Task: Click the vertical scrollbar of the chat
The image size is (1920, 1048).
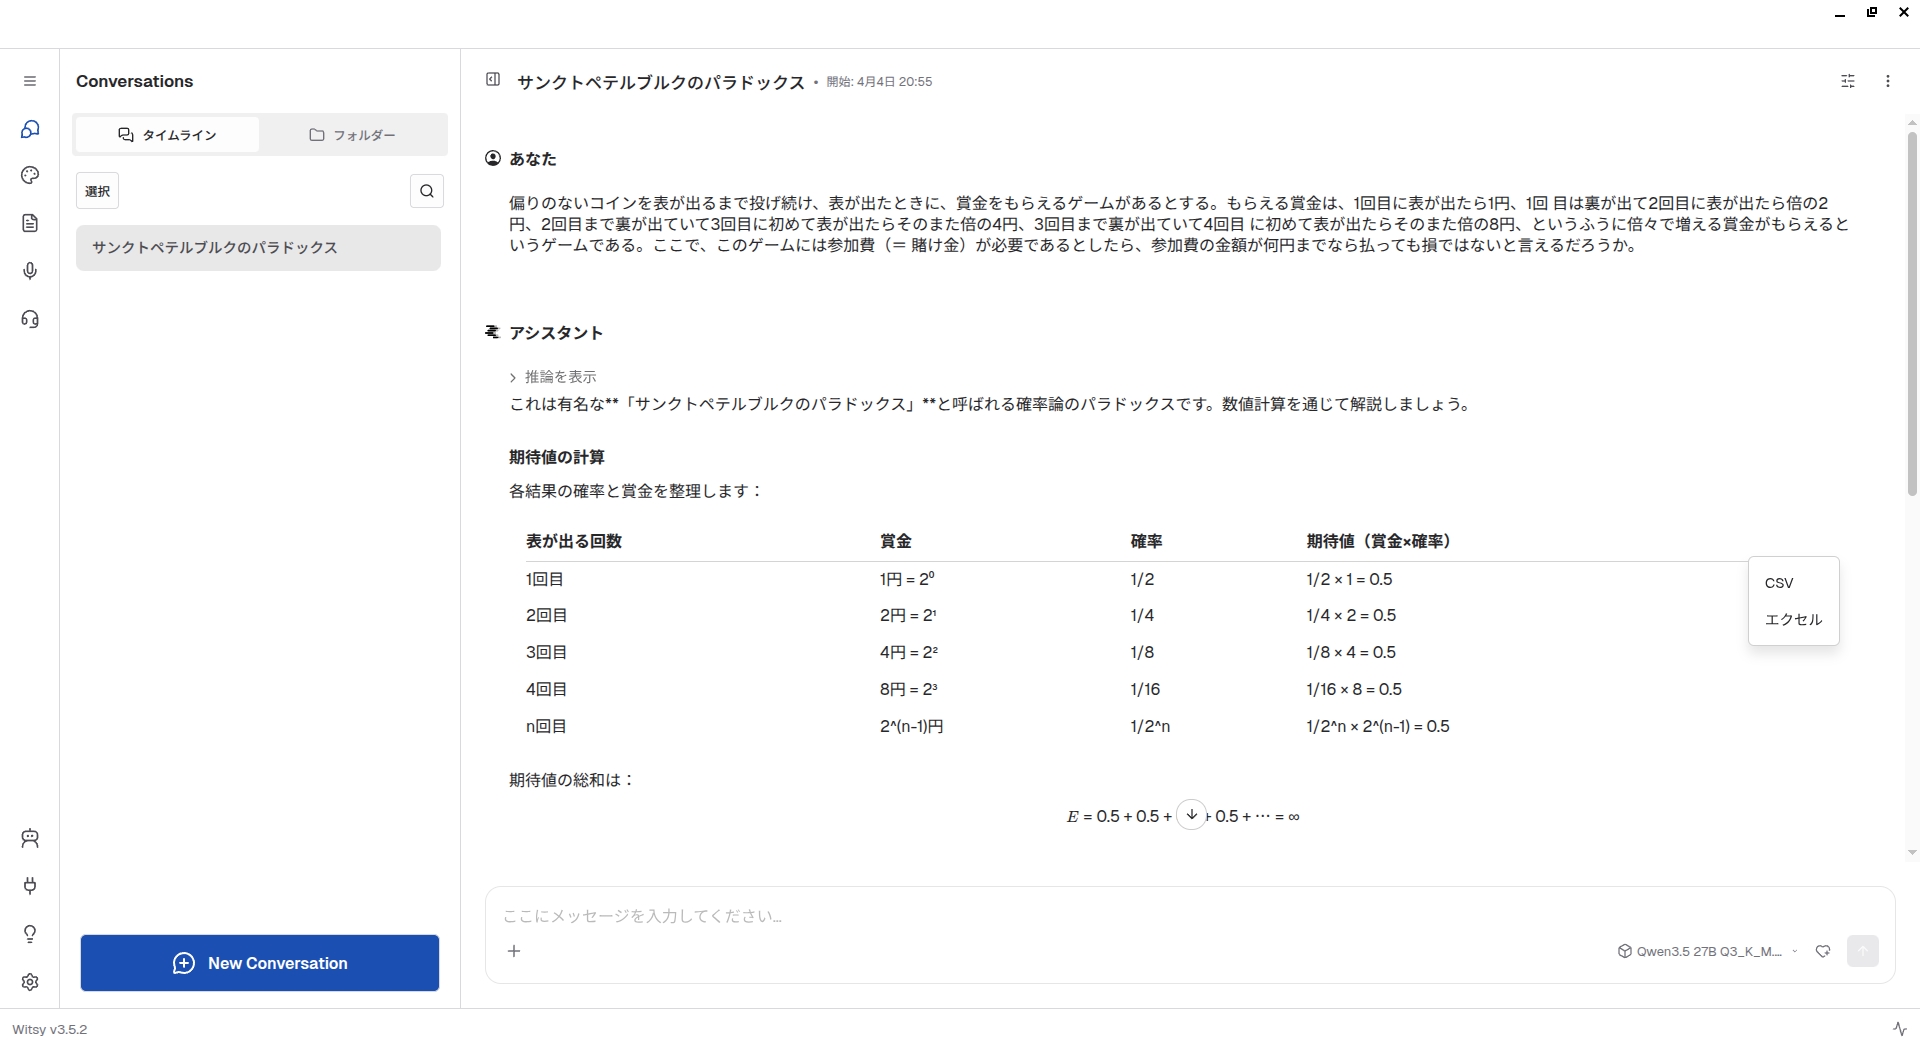Action: tap(1912, 312)
